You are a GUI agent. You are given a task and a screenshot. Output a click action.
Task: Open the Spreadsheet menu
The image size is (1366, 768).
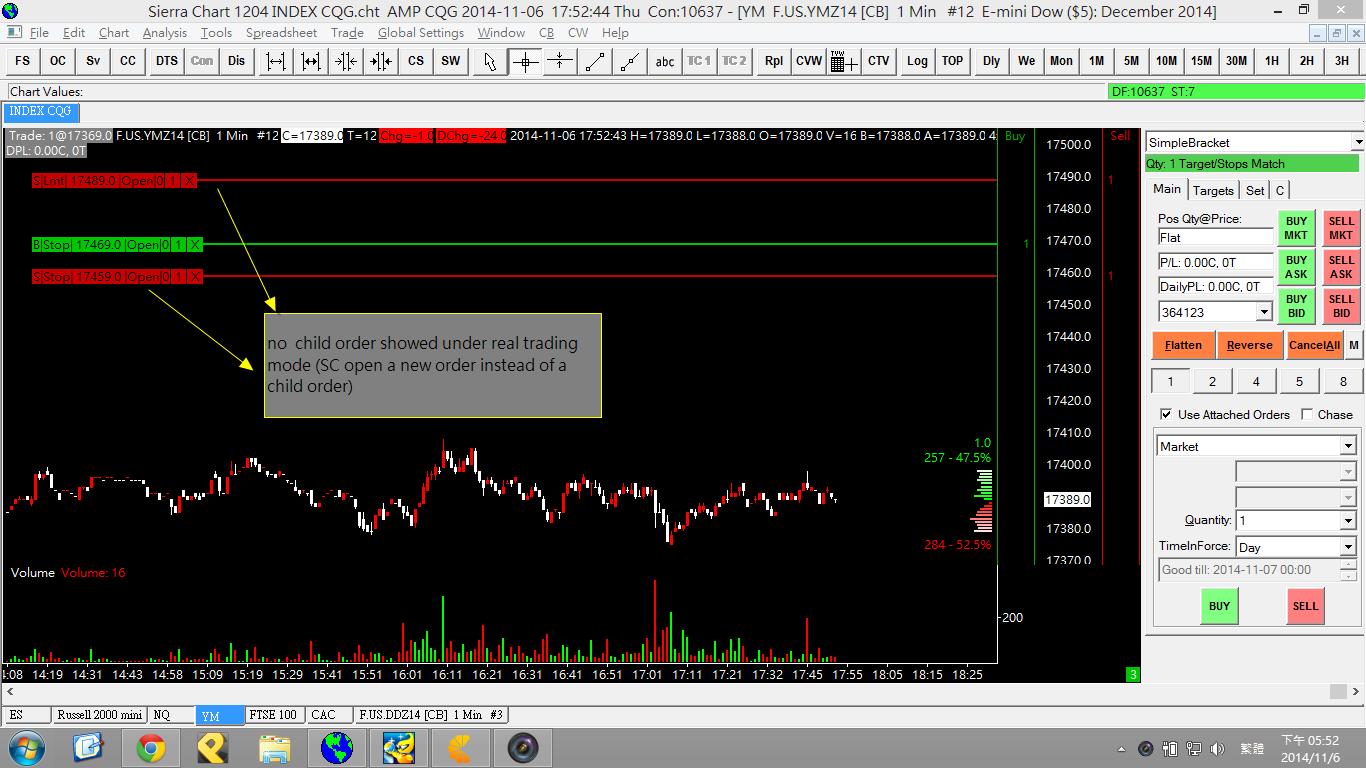281,33
